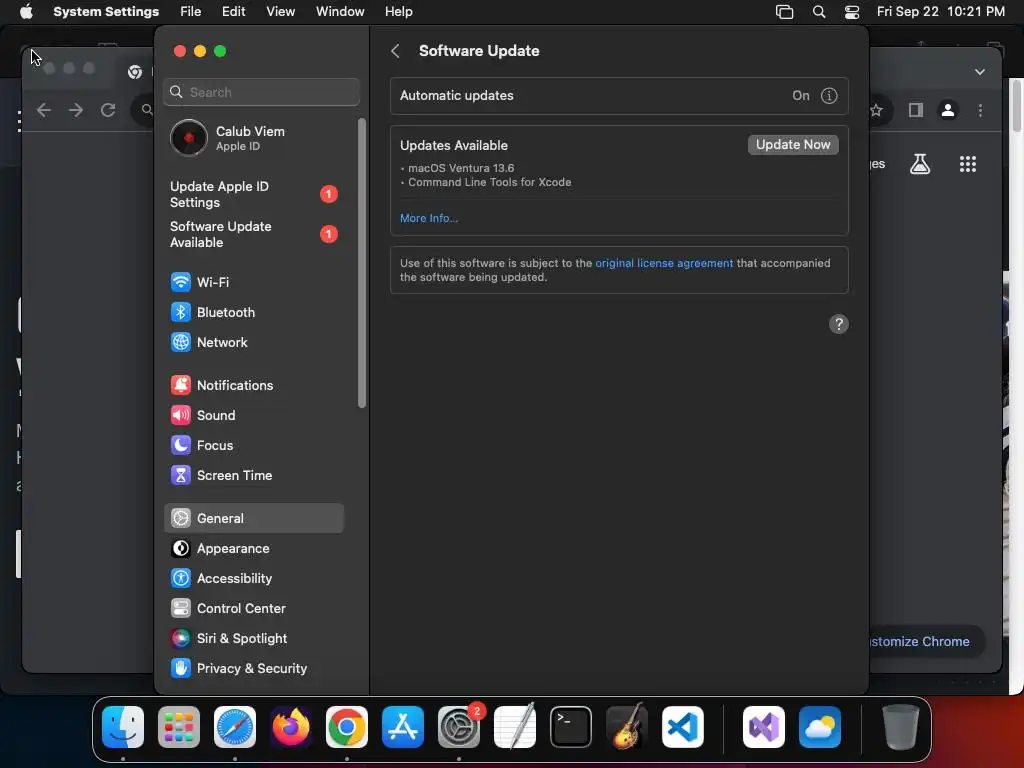The height and width of the screenshot is (768, 1024).
Task: Open Stage Manager menu bar icon
Action: (784, 12)
